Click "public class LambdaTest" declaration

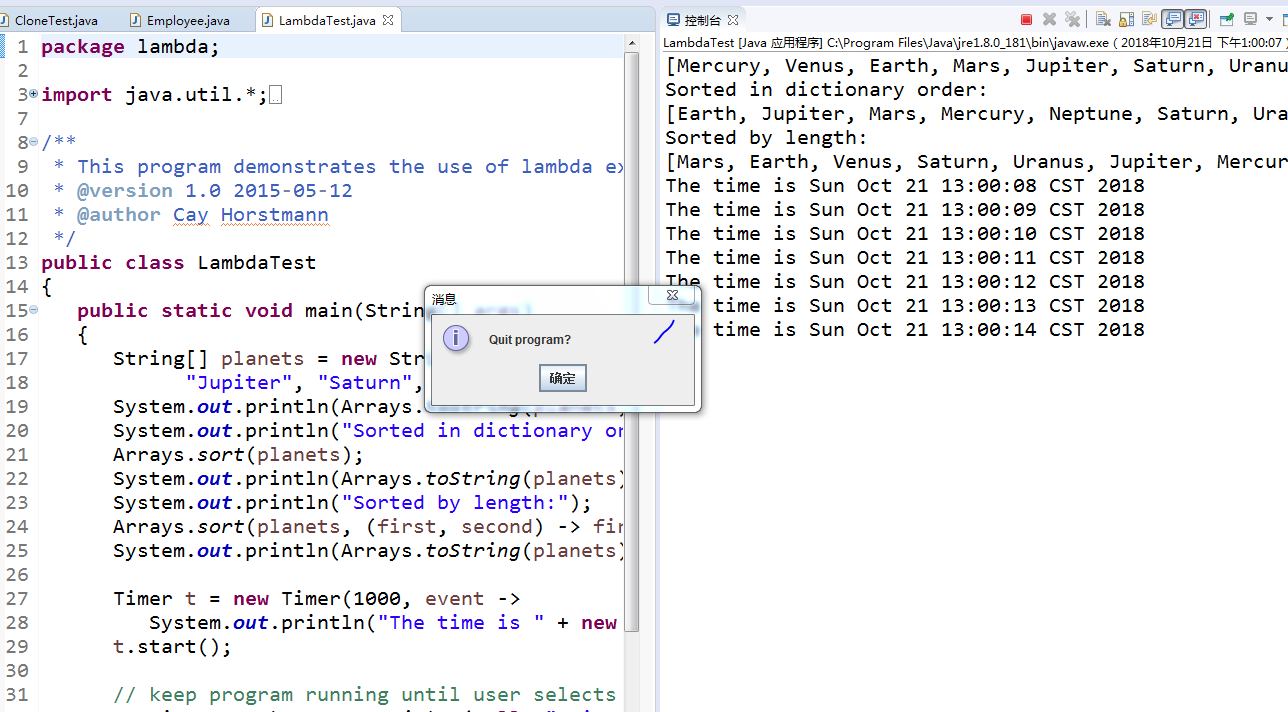pos(179,262)
